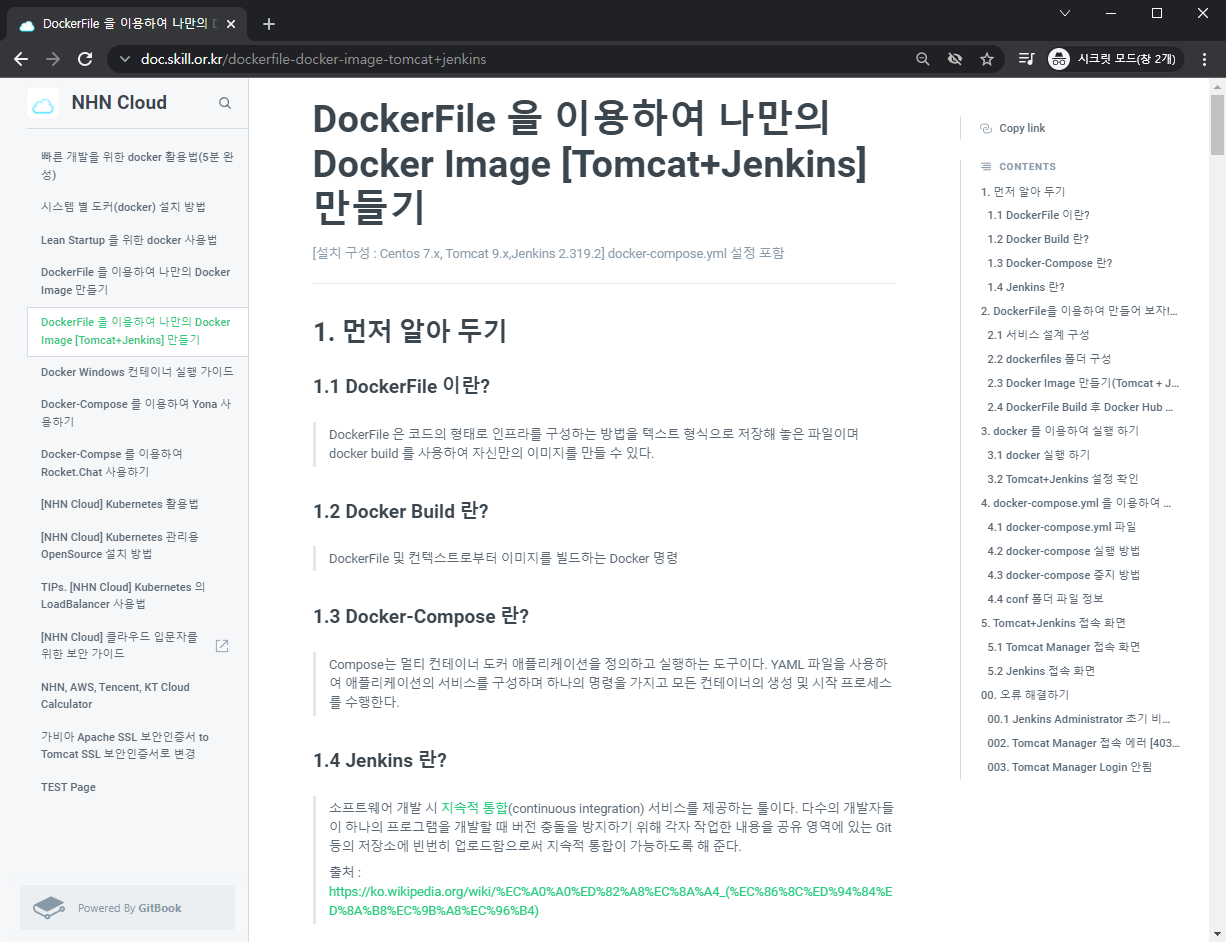Image resolution: width=1226 pixels, height=942 pixels.
Task: Jump to '2.4 DockerFile Build 후 Docker Hub' in contents
Action: [1080, 407]
